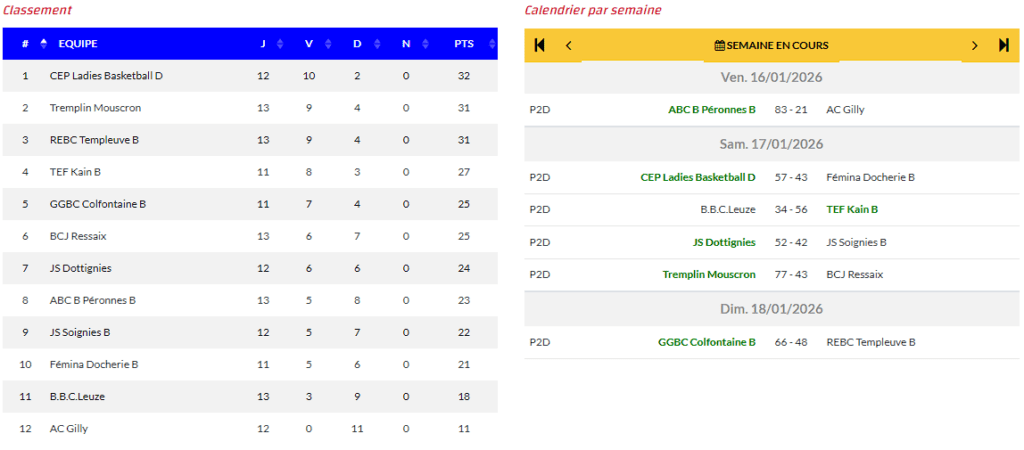This screenshot has width=1024, height=450.
Task: Select Semaine en cours label
Action: pyautogui.click(x=777, y=45)
